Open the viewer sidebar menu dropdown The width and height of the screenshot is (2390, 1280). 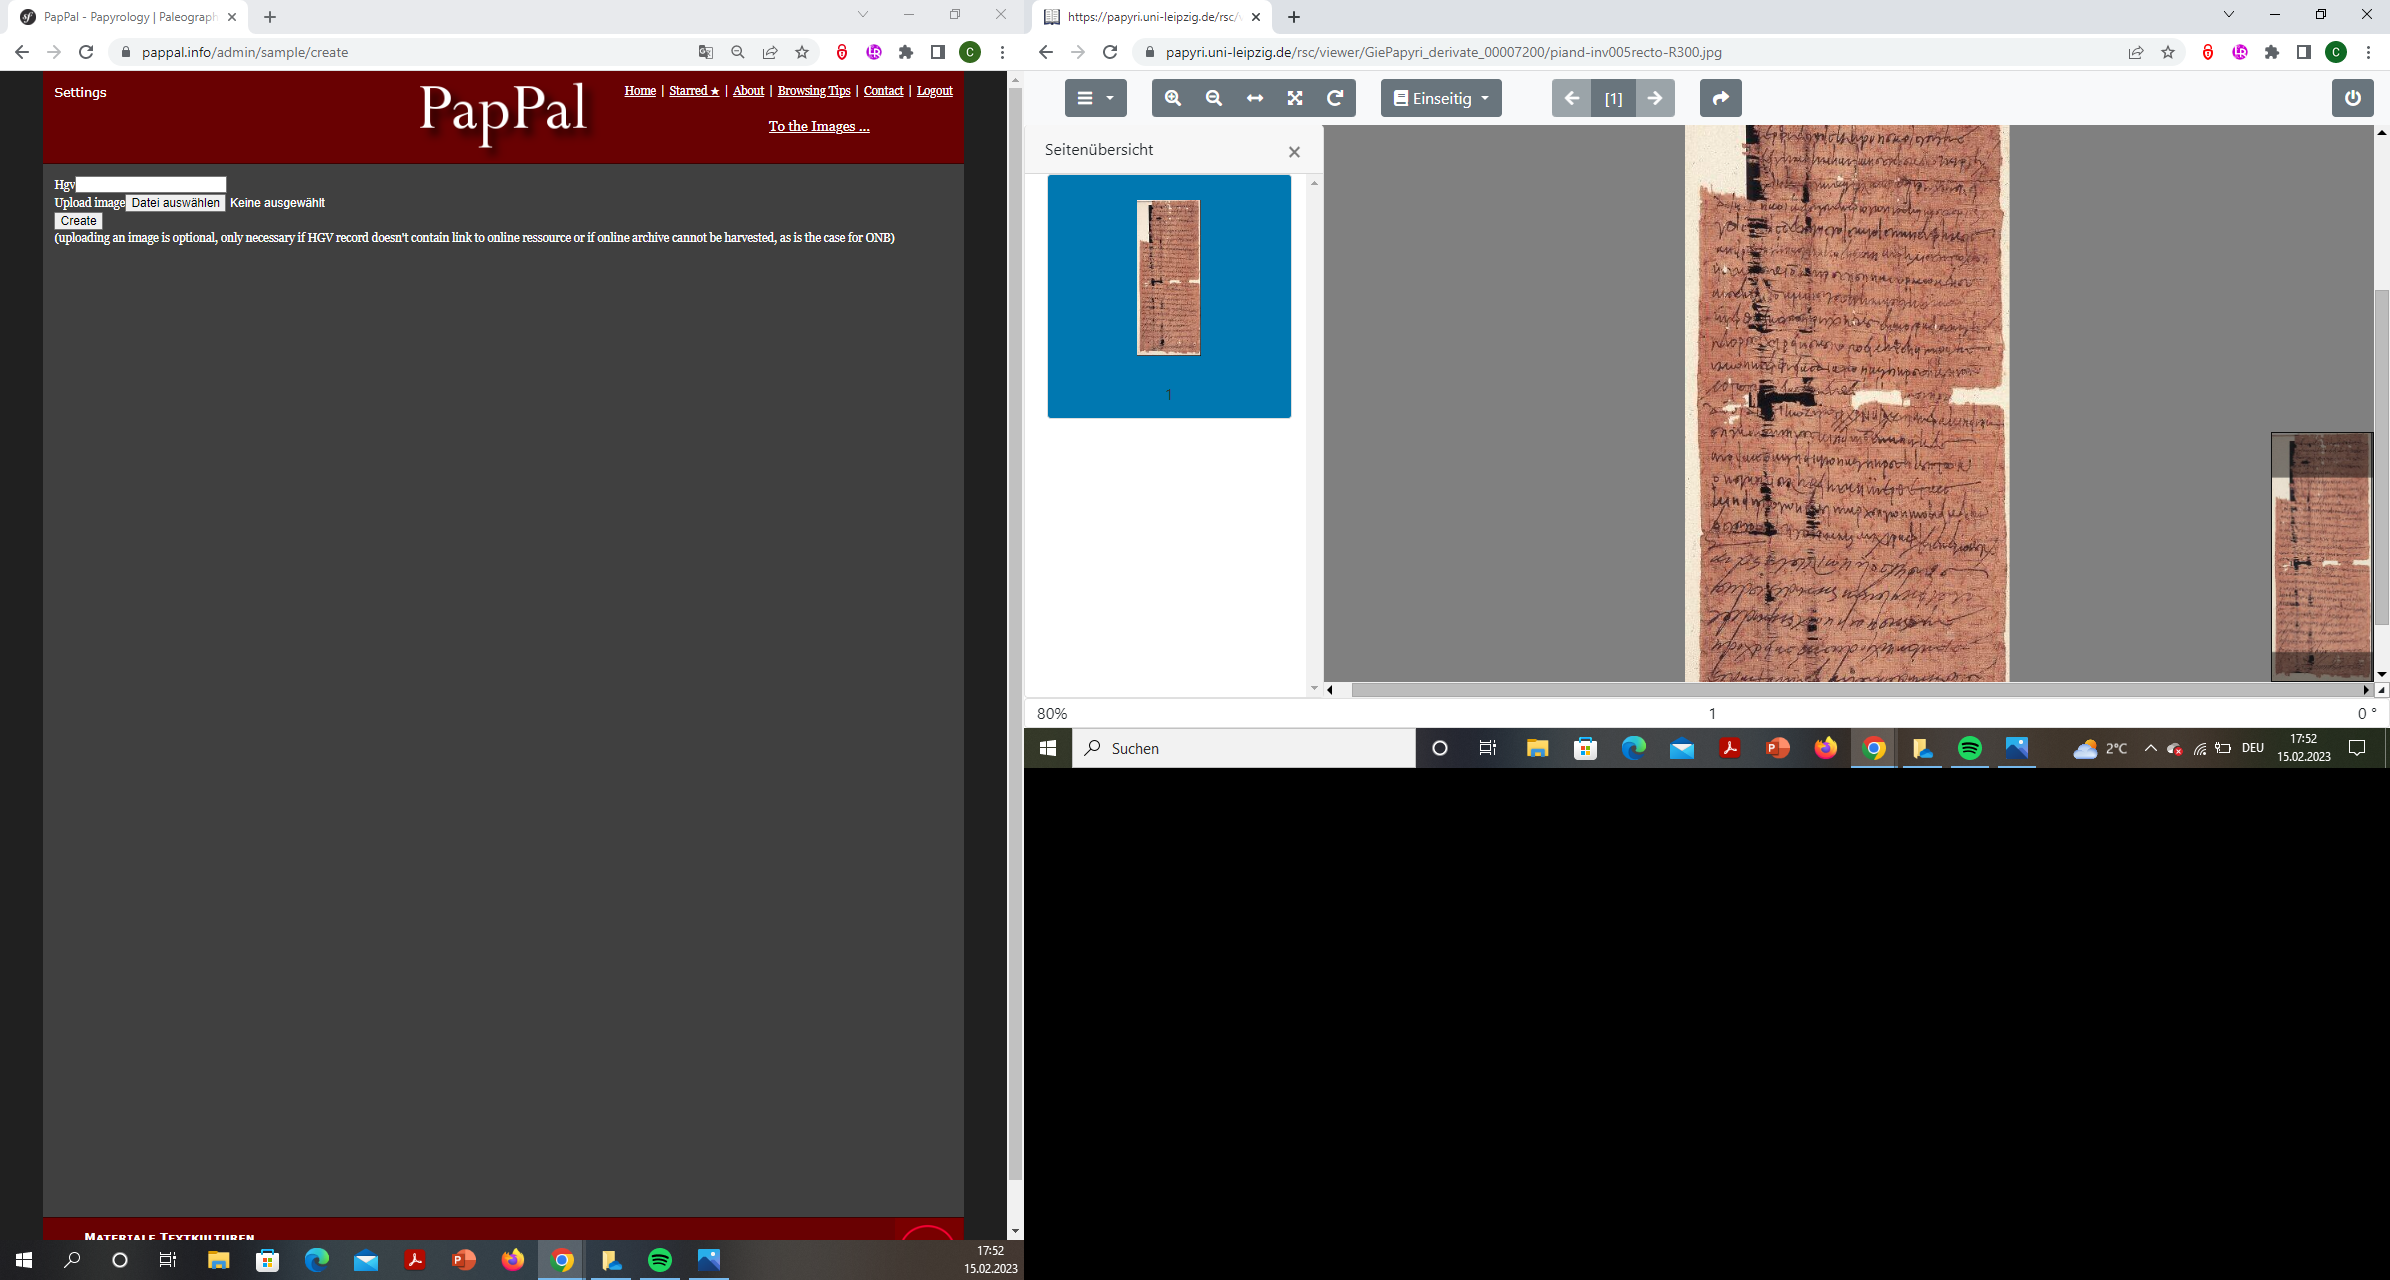[x=1095, y=98]
